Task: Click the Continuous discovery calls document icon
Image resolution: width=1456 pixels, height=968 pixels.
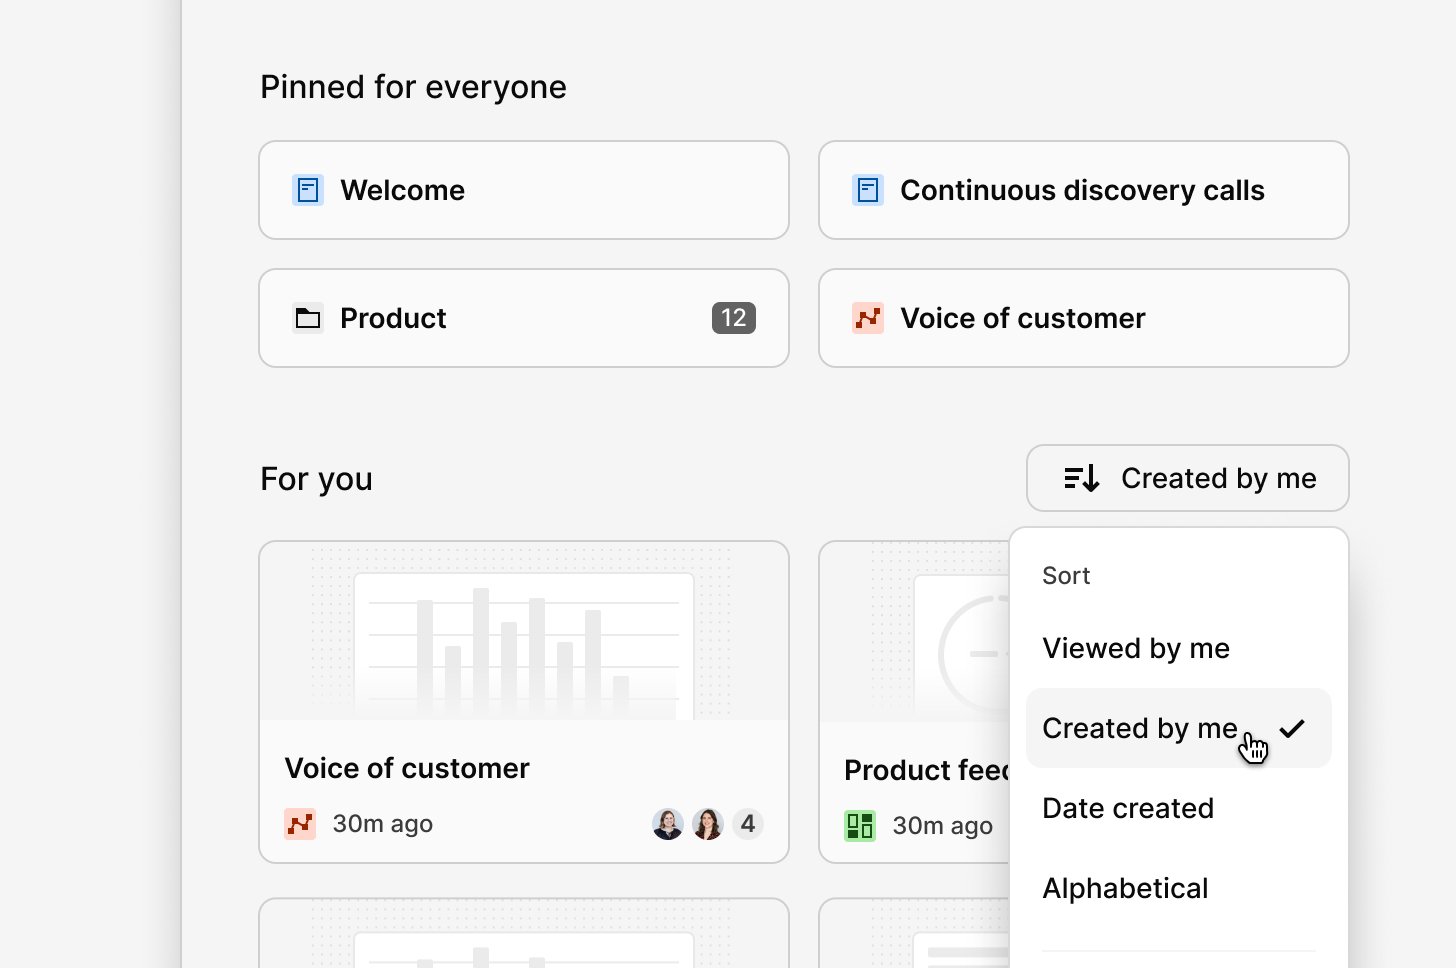Action: (868, 190)
